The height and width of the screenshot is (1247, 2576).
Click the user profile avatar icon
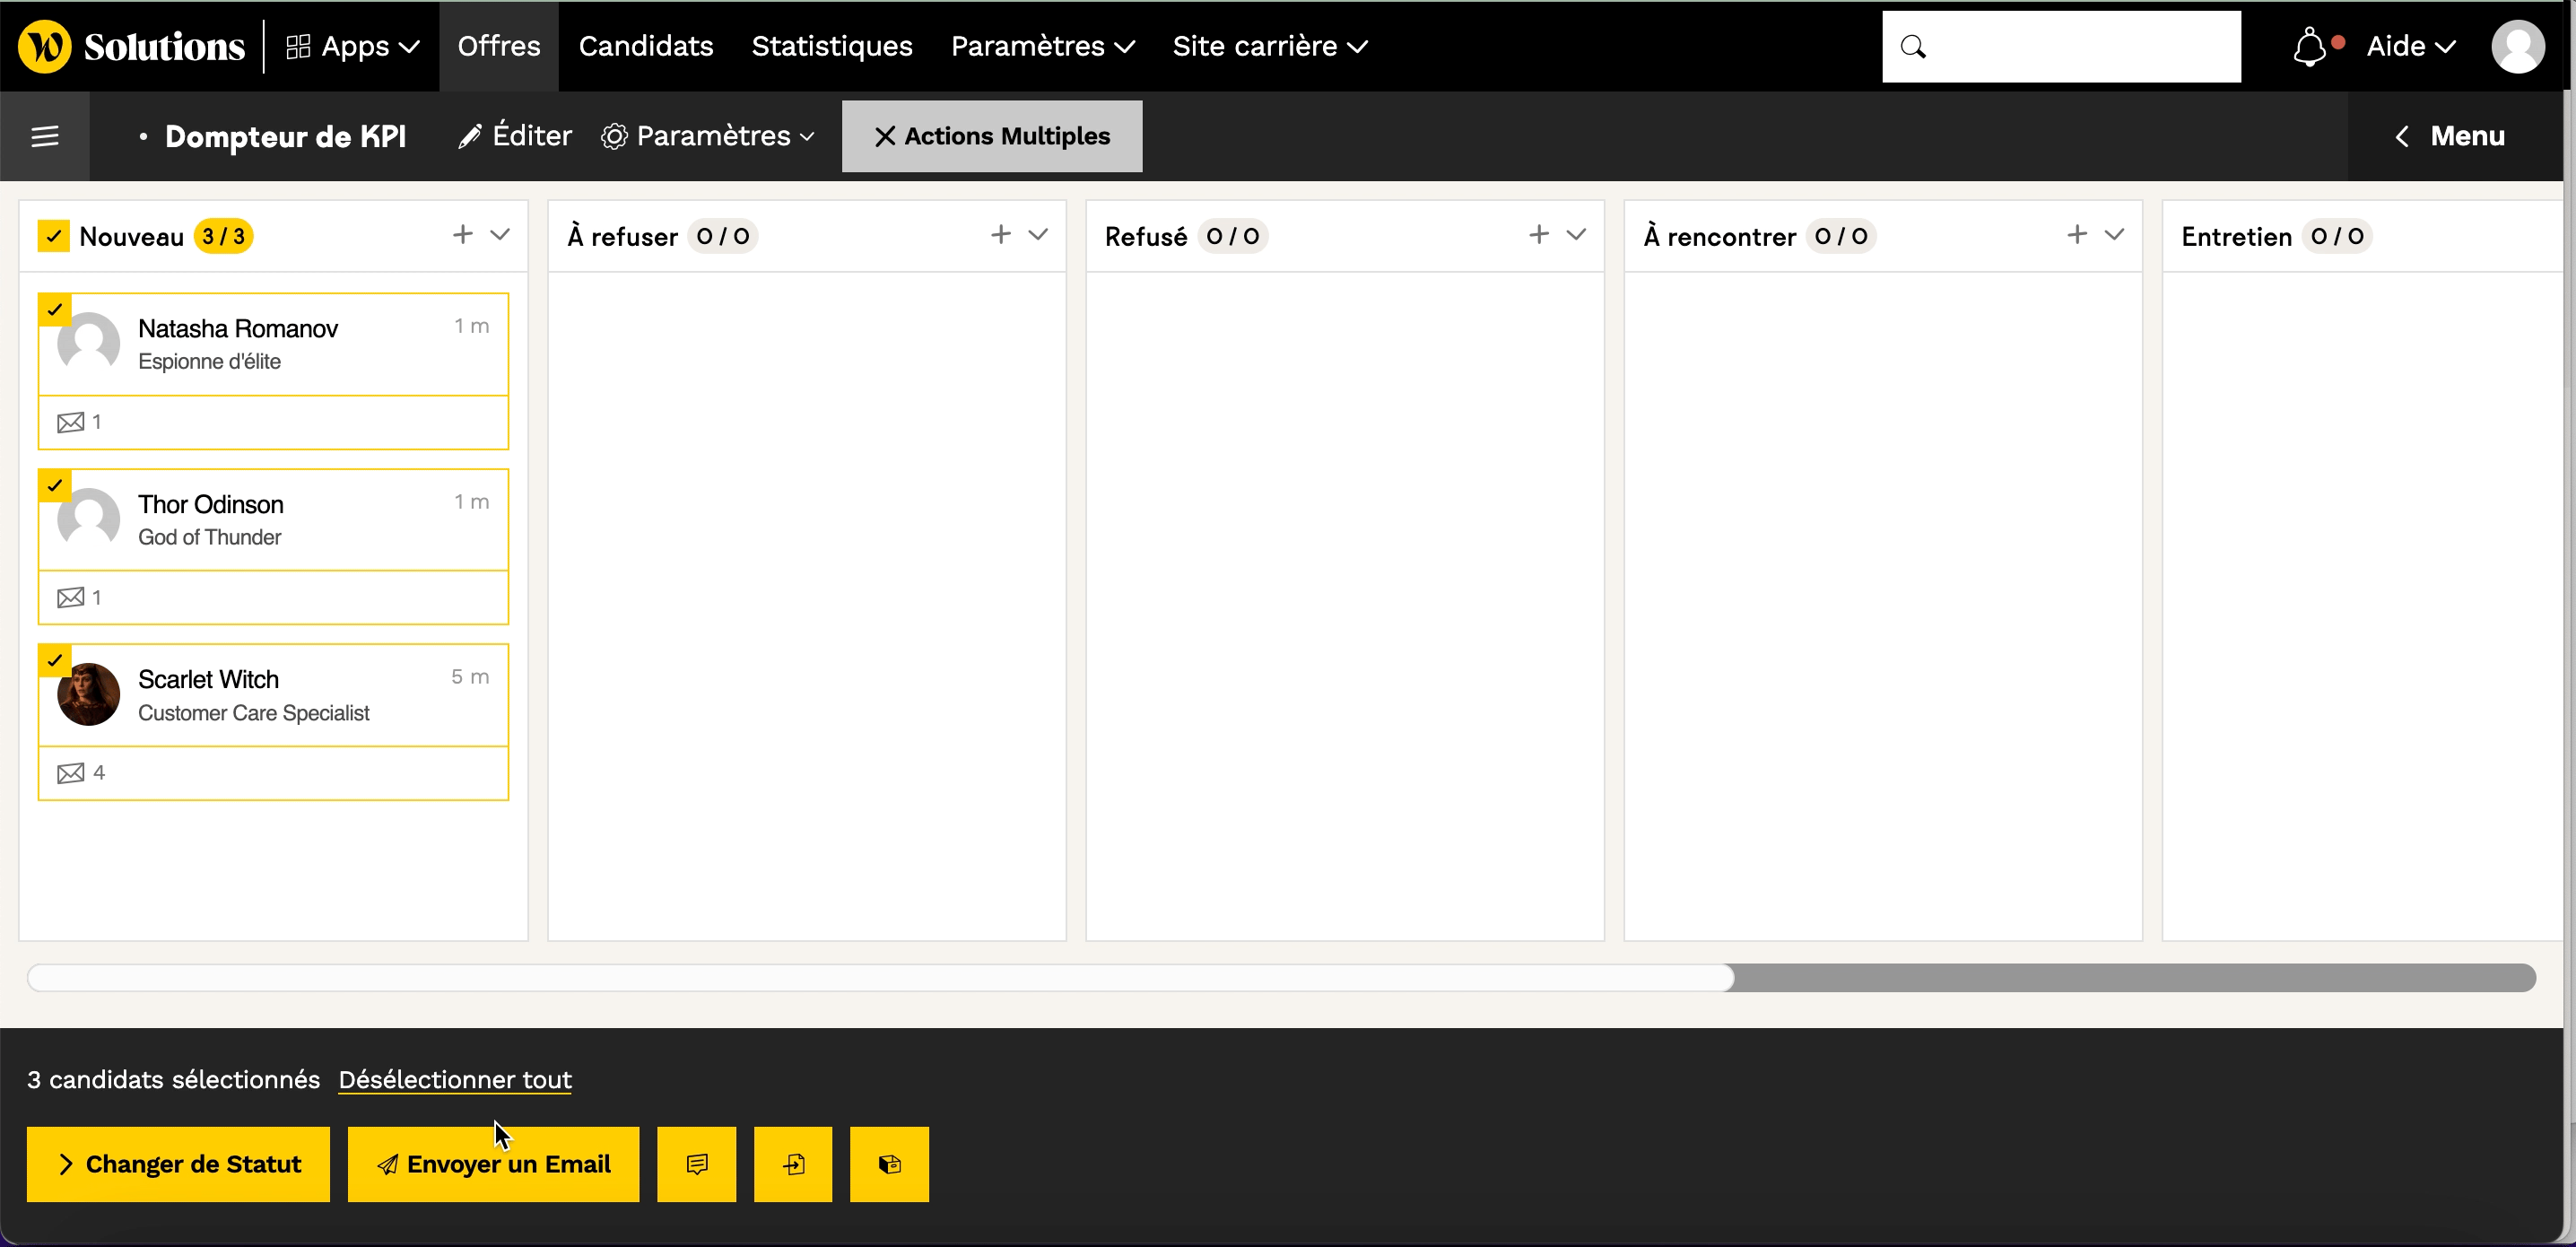pos(2517,47)
